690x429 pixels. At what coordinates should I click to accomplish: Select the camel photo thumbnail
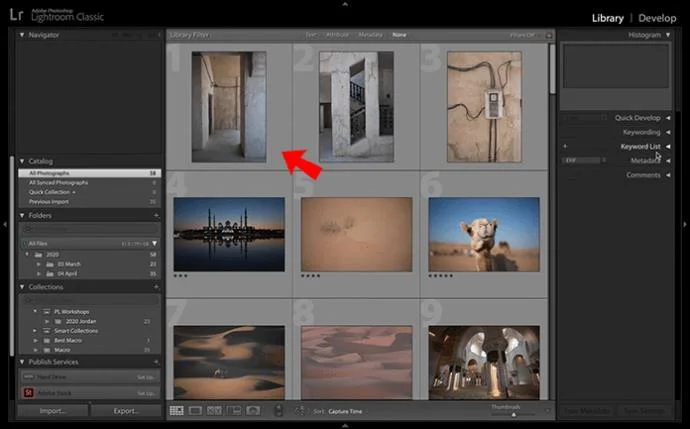pos(484,233)
